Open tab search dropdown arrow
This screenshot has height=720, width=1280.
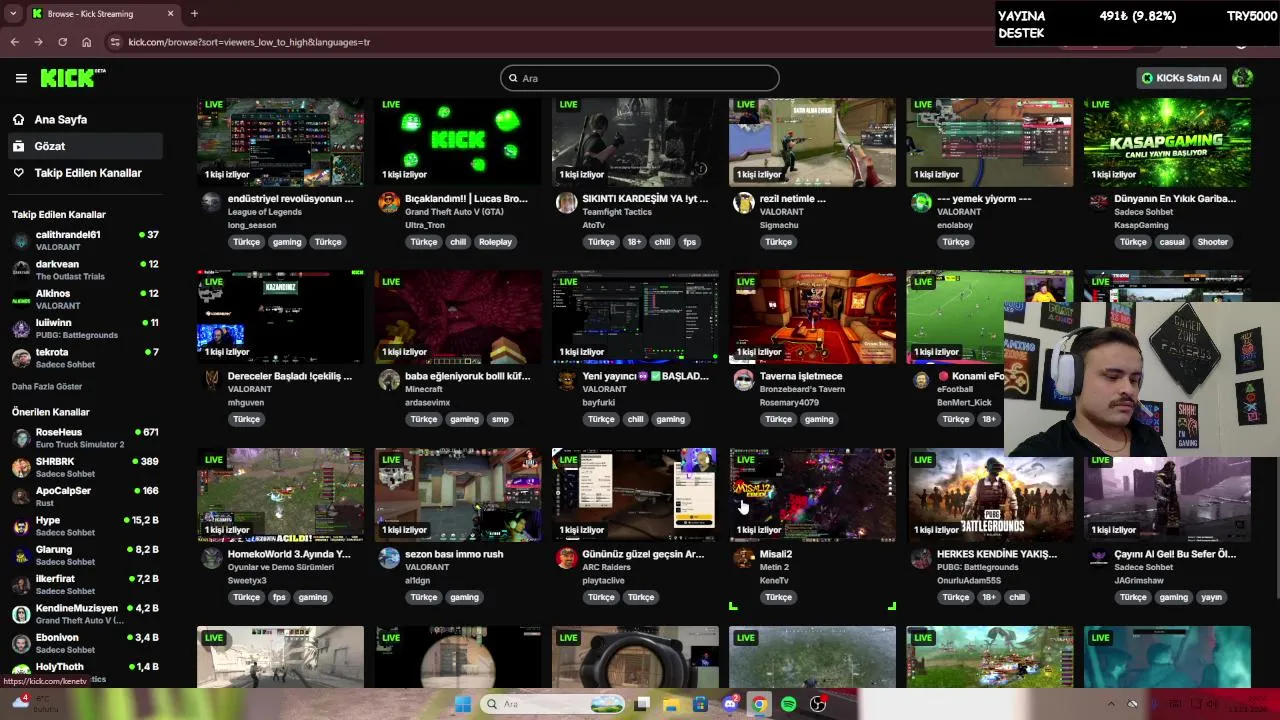pos(13,14)
